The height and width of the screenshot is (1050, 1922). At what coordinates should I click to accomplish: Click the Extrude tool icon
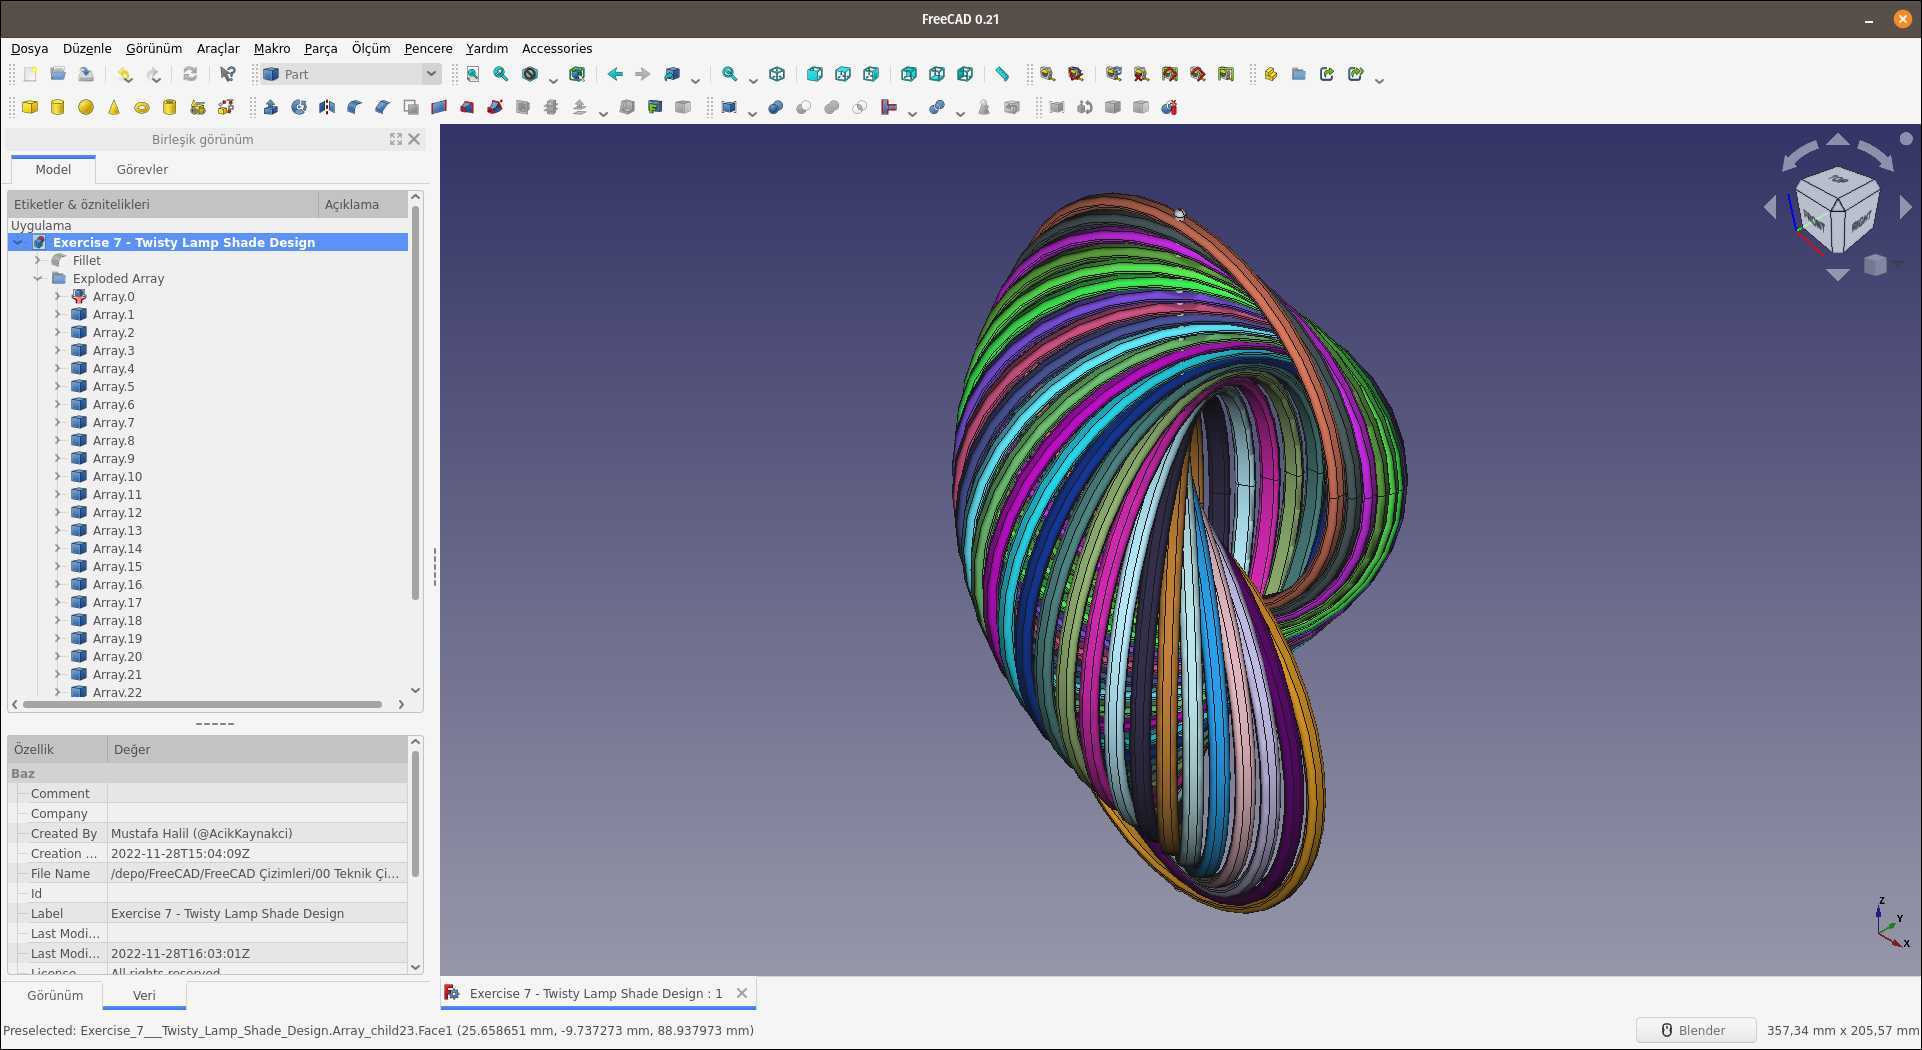point(271,107)
